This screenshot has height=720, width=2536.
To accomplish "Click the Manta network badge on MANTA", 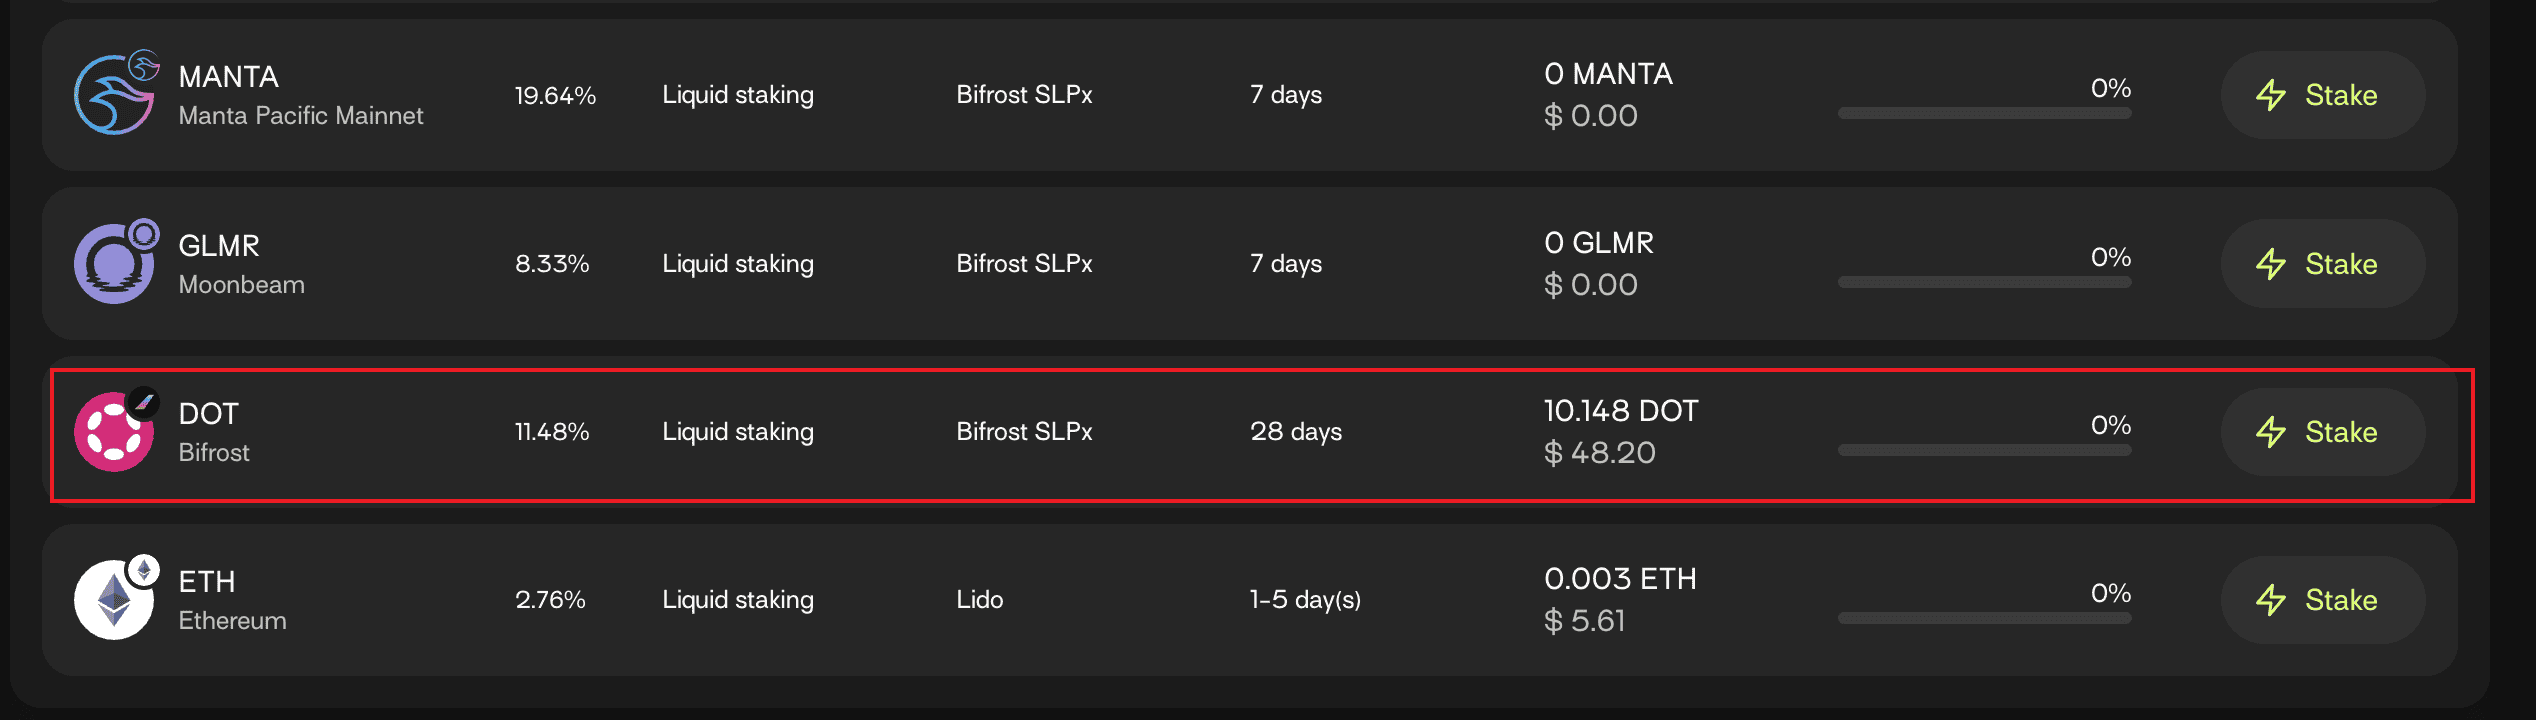I will pos(145,66).
